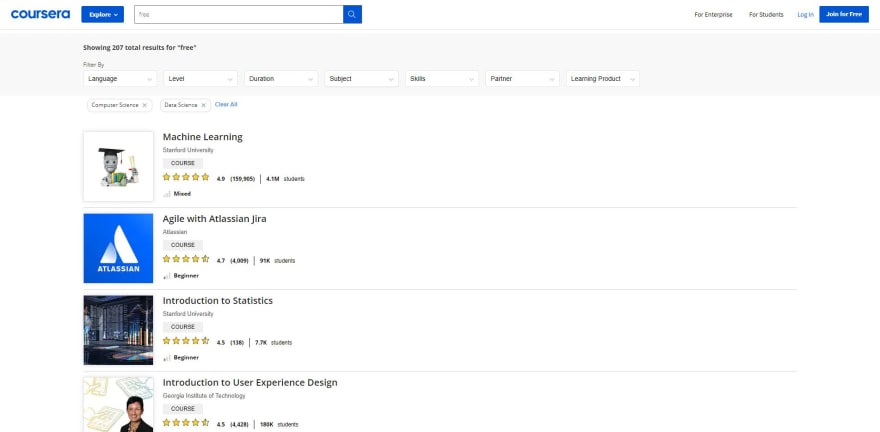Click the Log In link
This screenshot has width=880, height=432.
(x=805, y=15)
